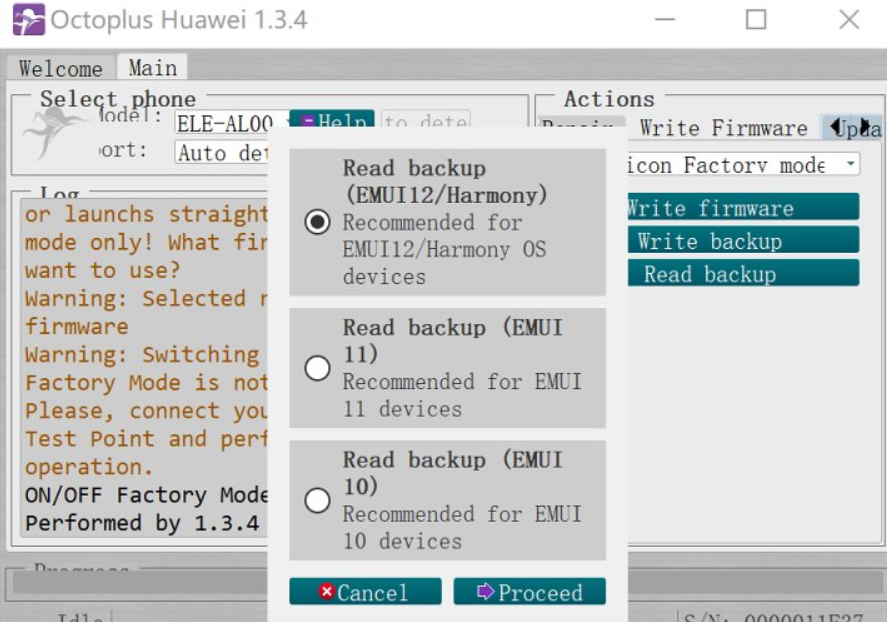Click the Octoplus app logo in title bar

tap(28, 19)
